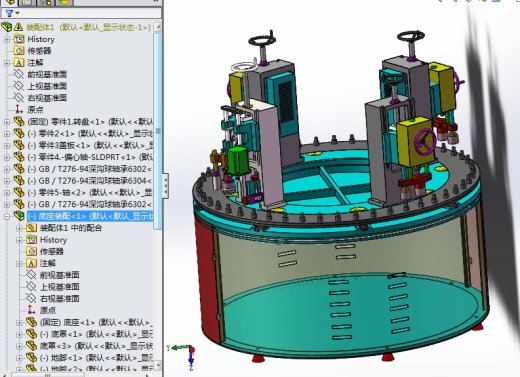Image resolution: width=520 pixels, height=377 pixels.
Task: Select the top-level 右视基准面 plane icon
Action: tap(18, 98)
